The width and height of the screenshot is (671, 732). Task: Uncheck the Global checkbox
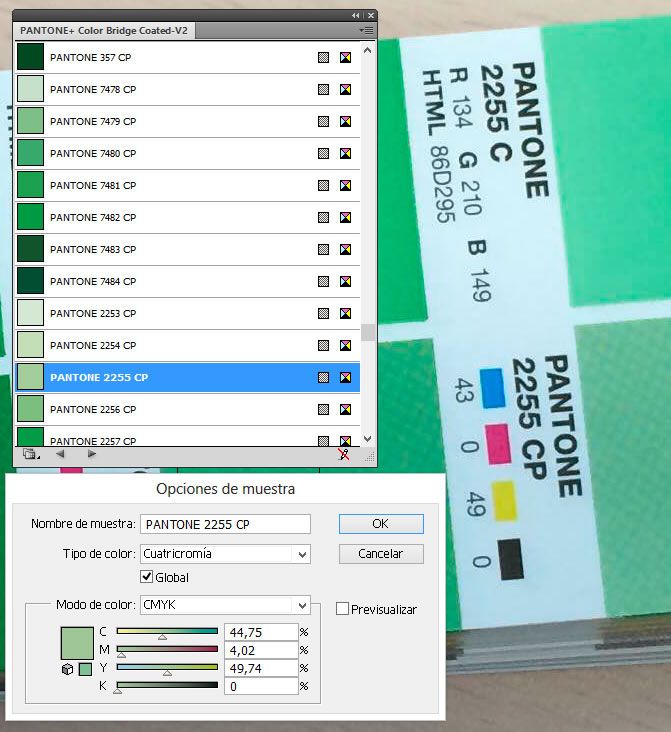click(147, 577)
